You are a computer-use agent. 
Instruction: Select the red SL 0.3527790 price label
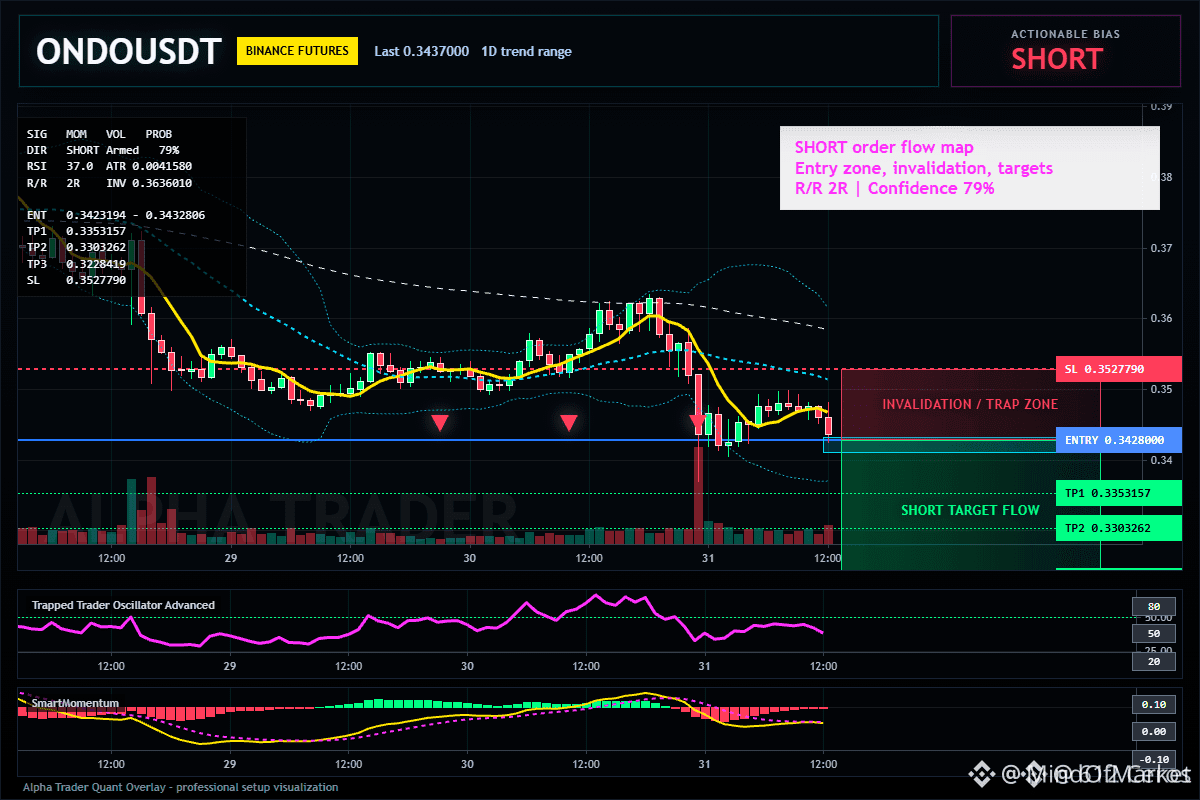click(1118, 369)
